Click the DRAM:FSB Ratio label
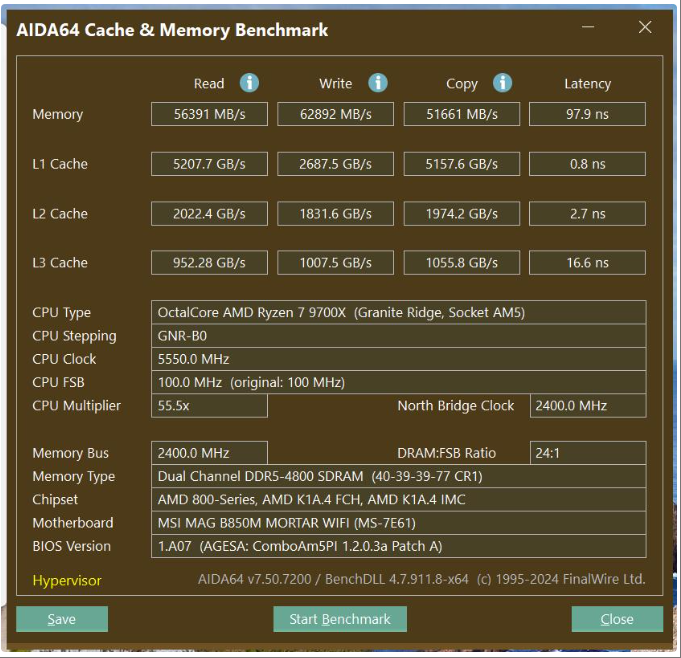 tap(446, 453)
